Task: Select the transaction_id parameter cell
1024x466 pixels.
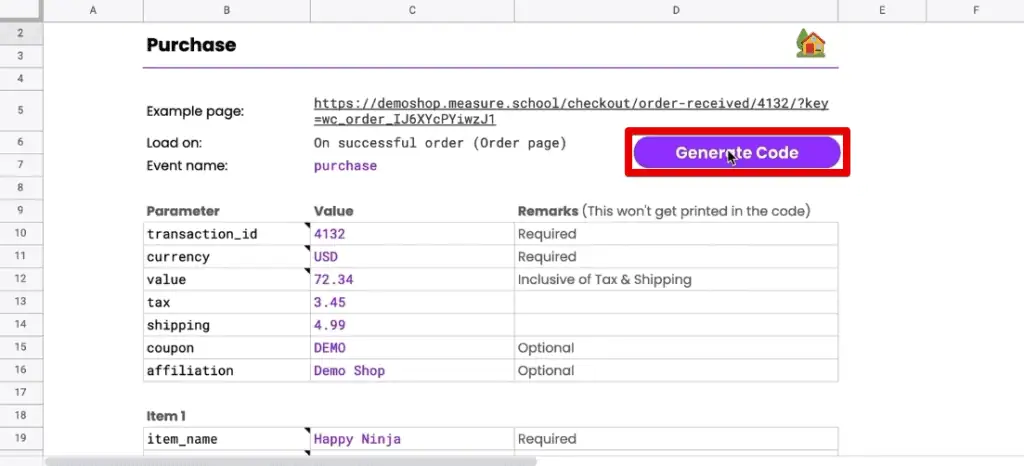Action: [x=227, y=234]
